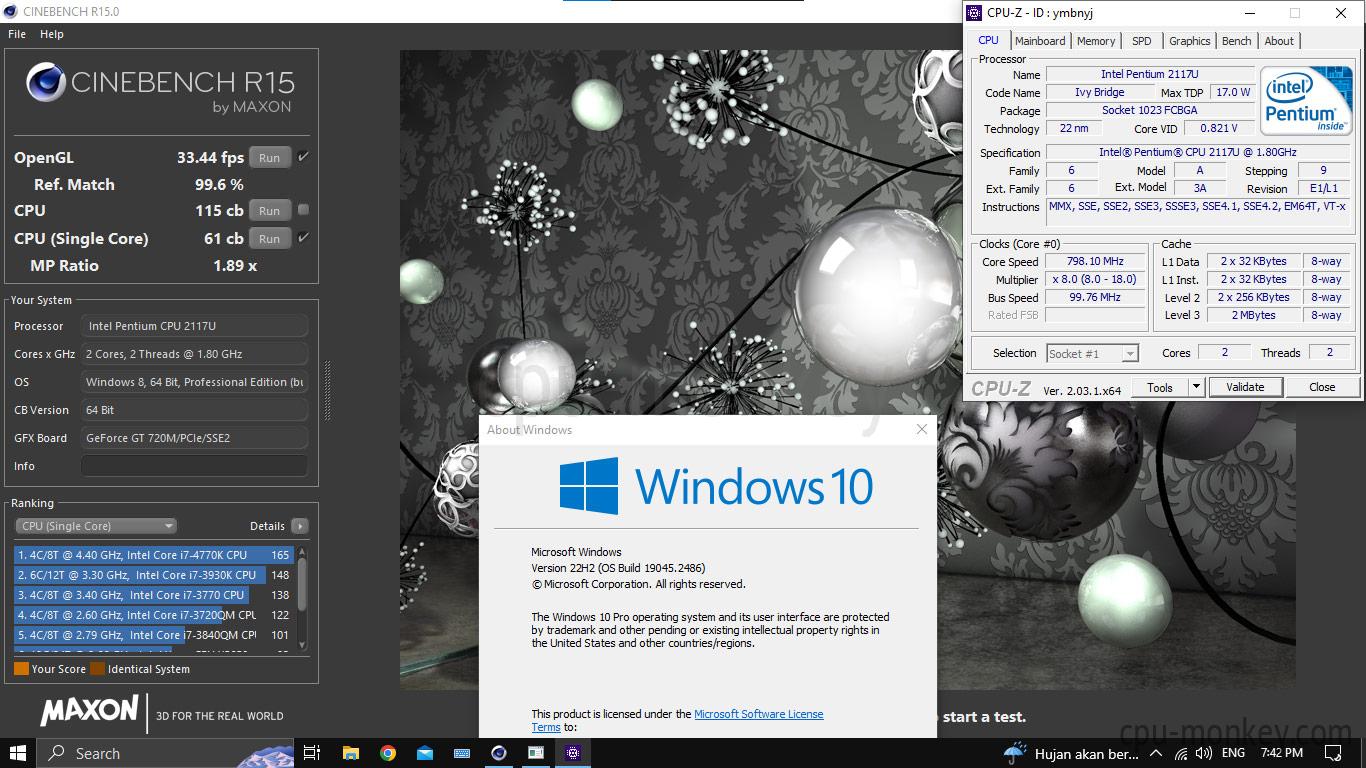Launch Google Chrome from the taskbar
Viewport: 1366px width, 768px height.
388,753
